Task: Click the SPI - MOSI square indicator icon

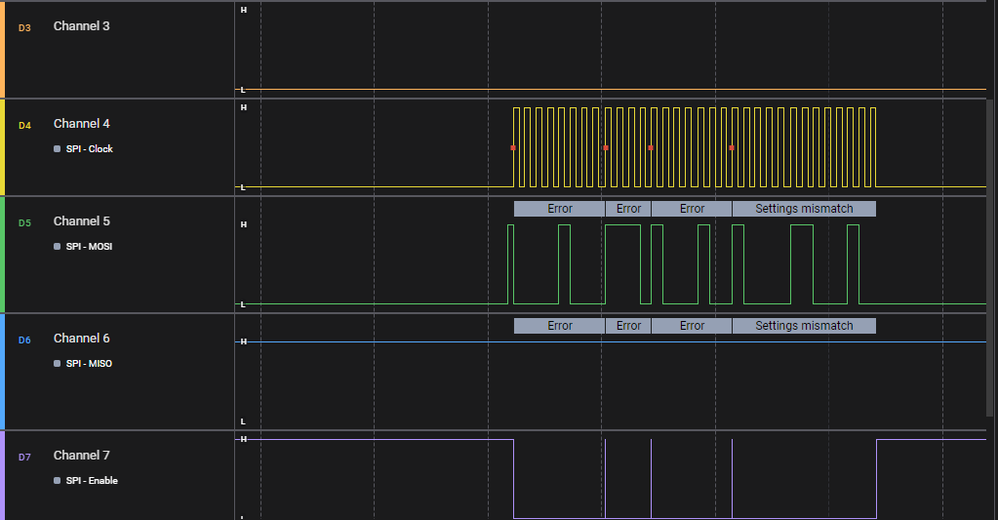Action: coord(57,246)
